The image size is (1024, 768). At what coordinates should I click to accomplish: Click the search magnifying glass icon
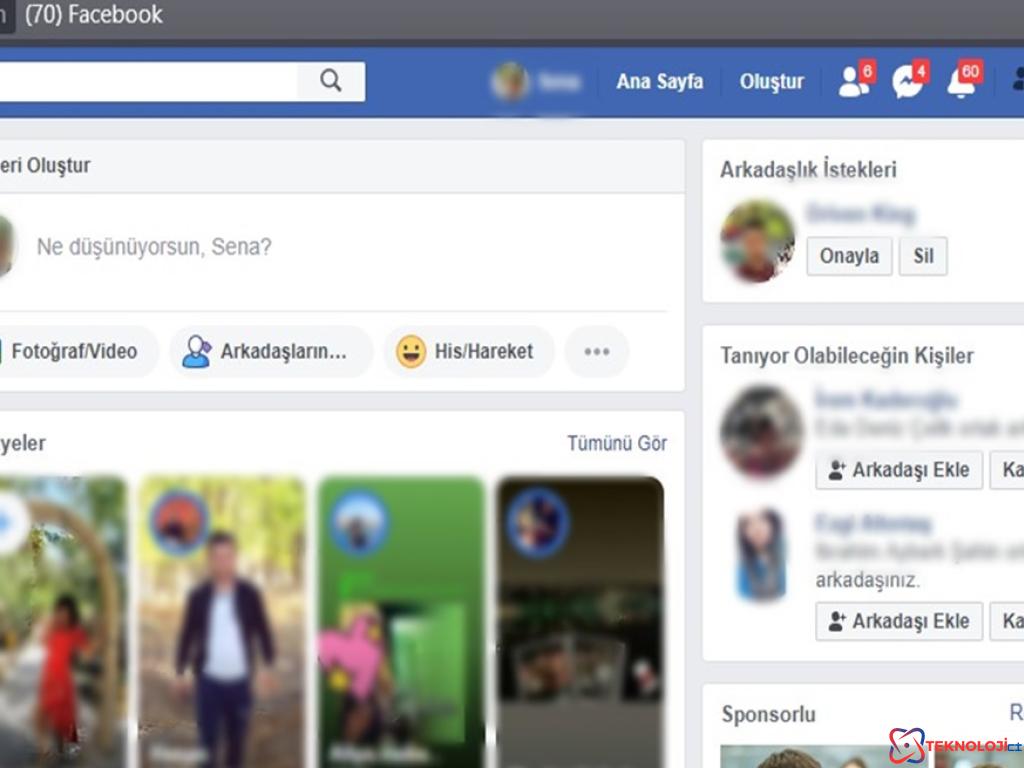[330, 81]
